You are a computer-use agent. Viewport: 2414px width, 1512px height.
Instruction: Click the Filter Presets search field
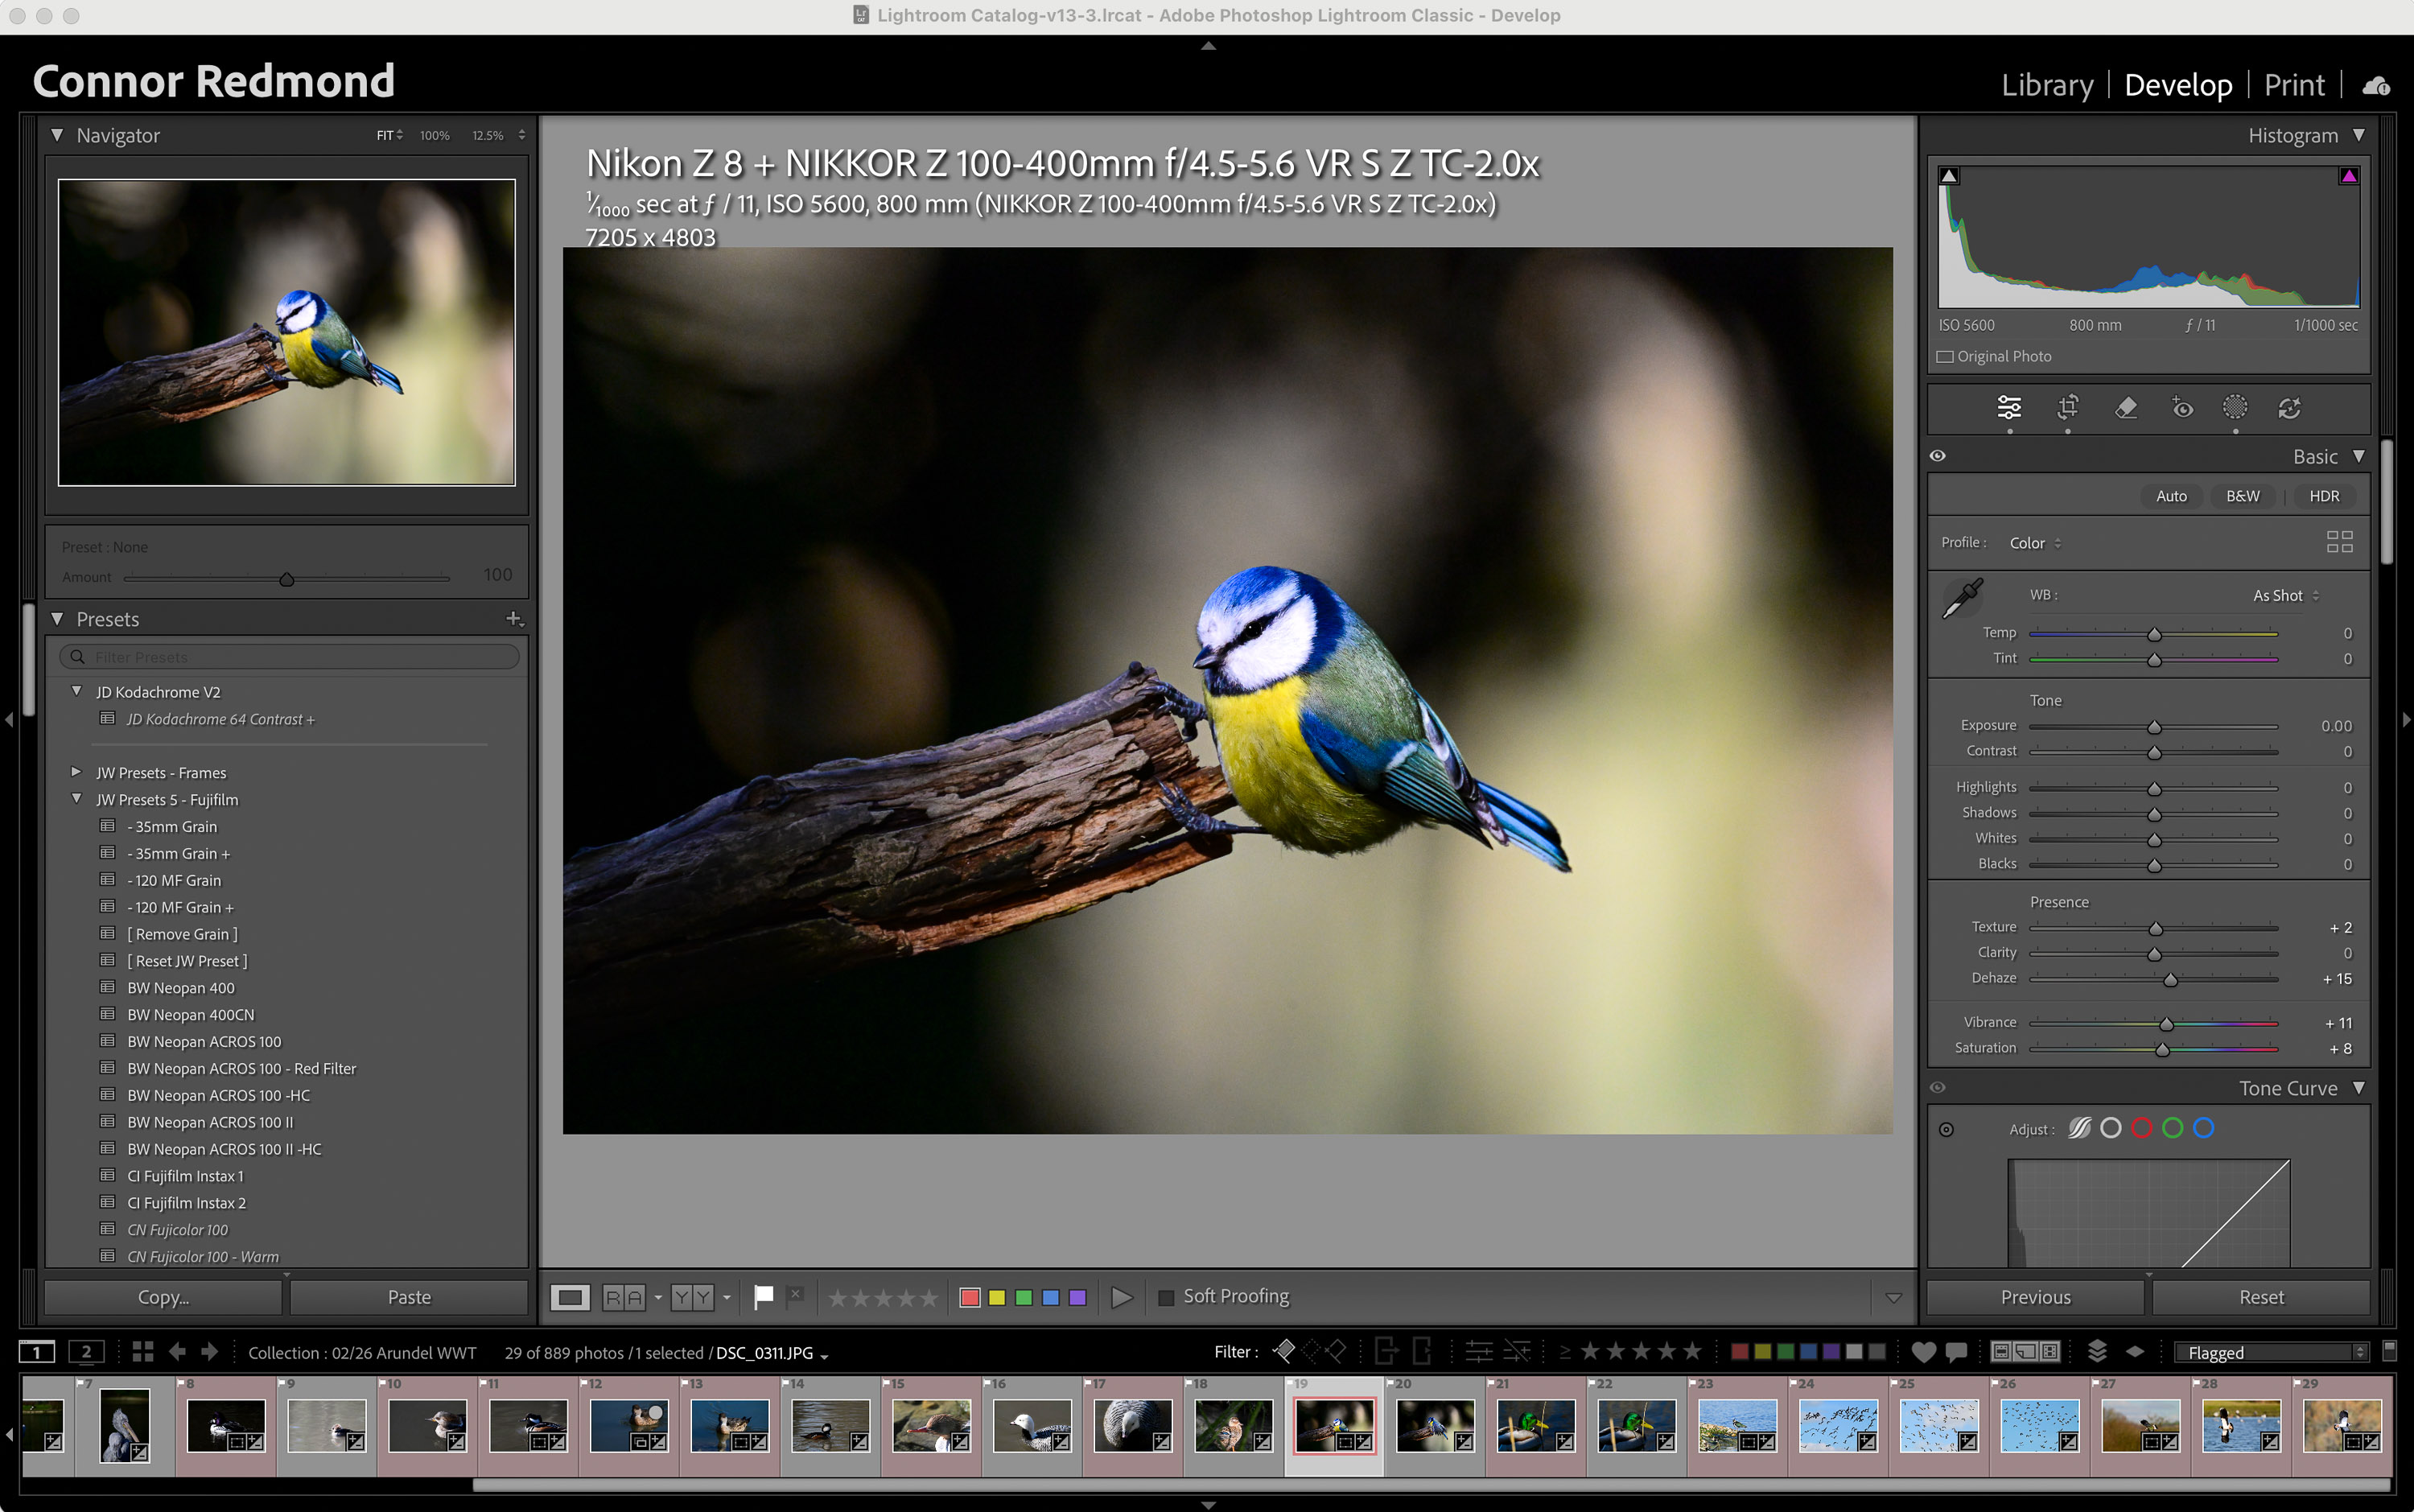pos(289,657)
